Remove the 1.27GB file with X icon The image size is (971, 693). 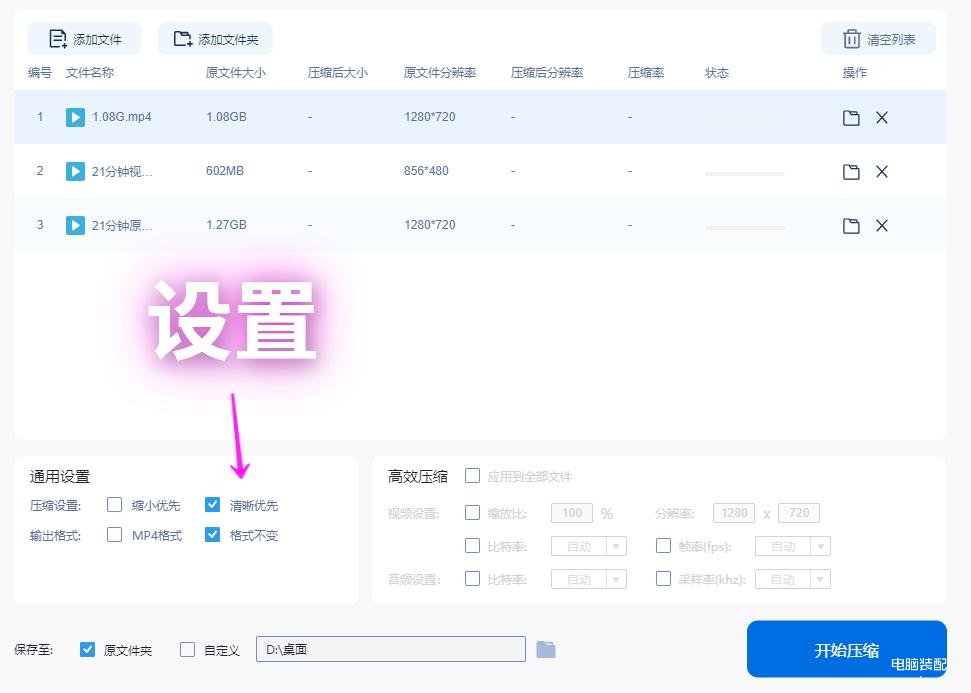coord(882,225)
